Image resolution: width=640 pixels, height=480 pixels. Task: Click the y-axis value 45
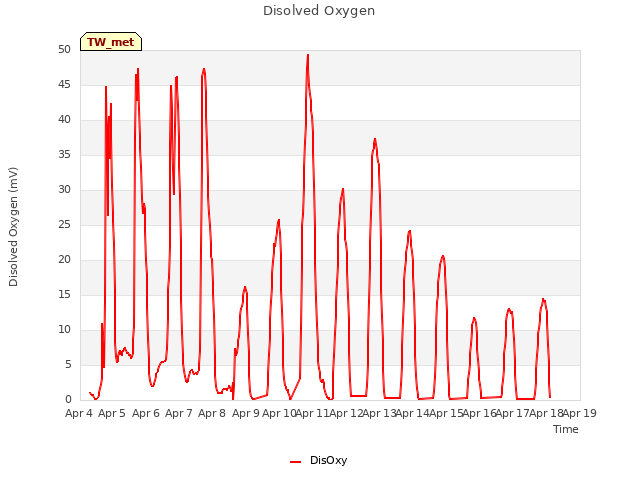tap(64, 85)
